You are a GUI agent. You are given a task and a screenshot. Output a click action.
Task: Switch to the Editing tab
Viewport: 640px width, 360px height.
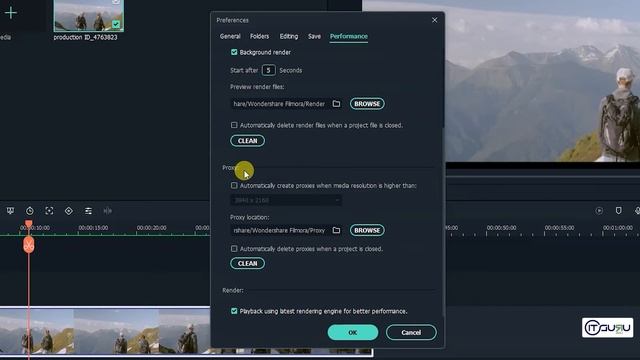(x=289, y=36)
